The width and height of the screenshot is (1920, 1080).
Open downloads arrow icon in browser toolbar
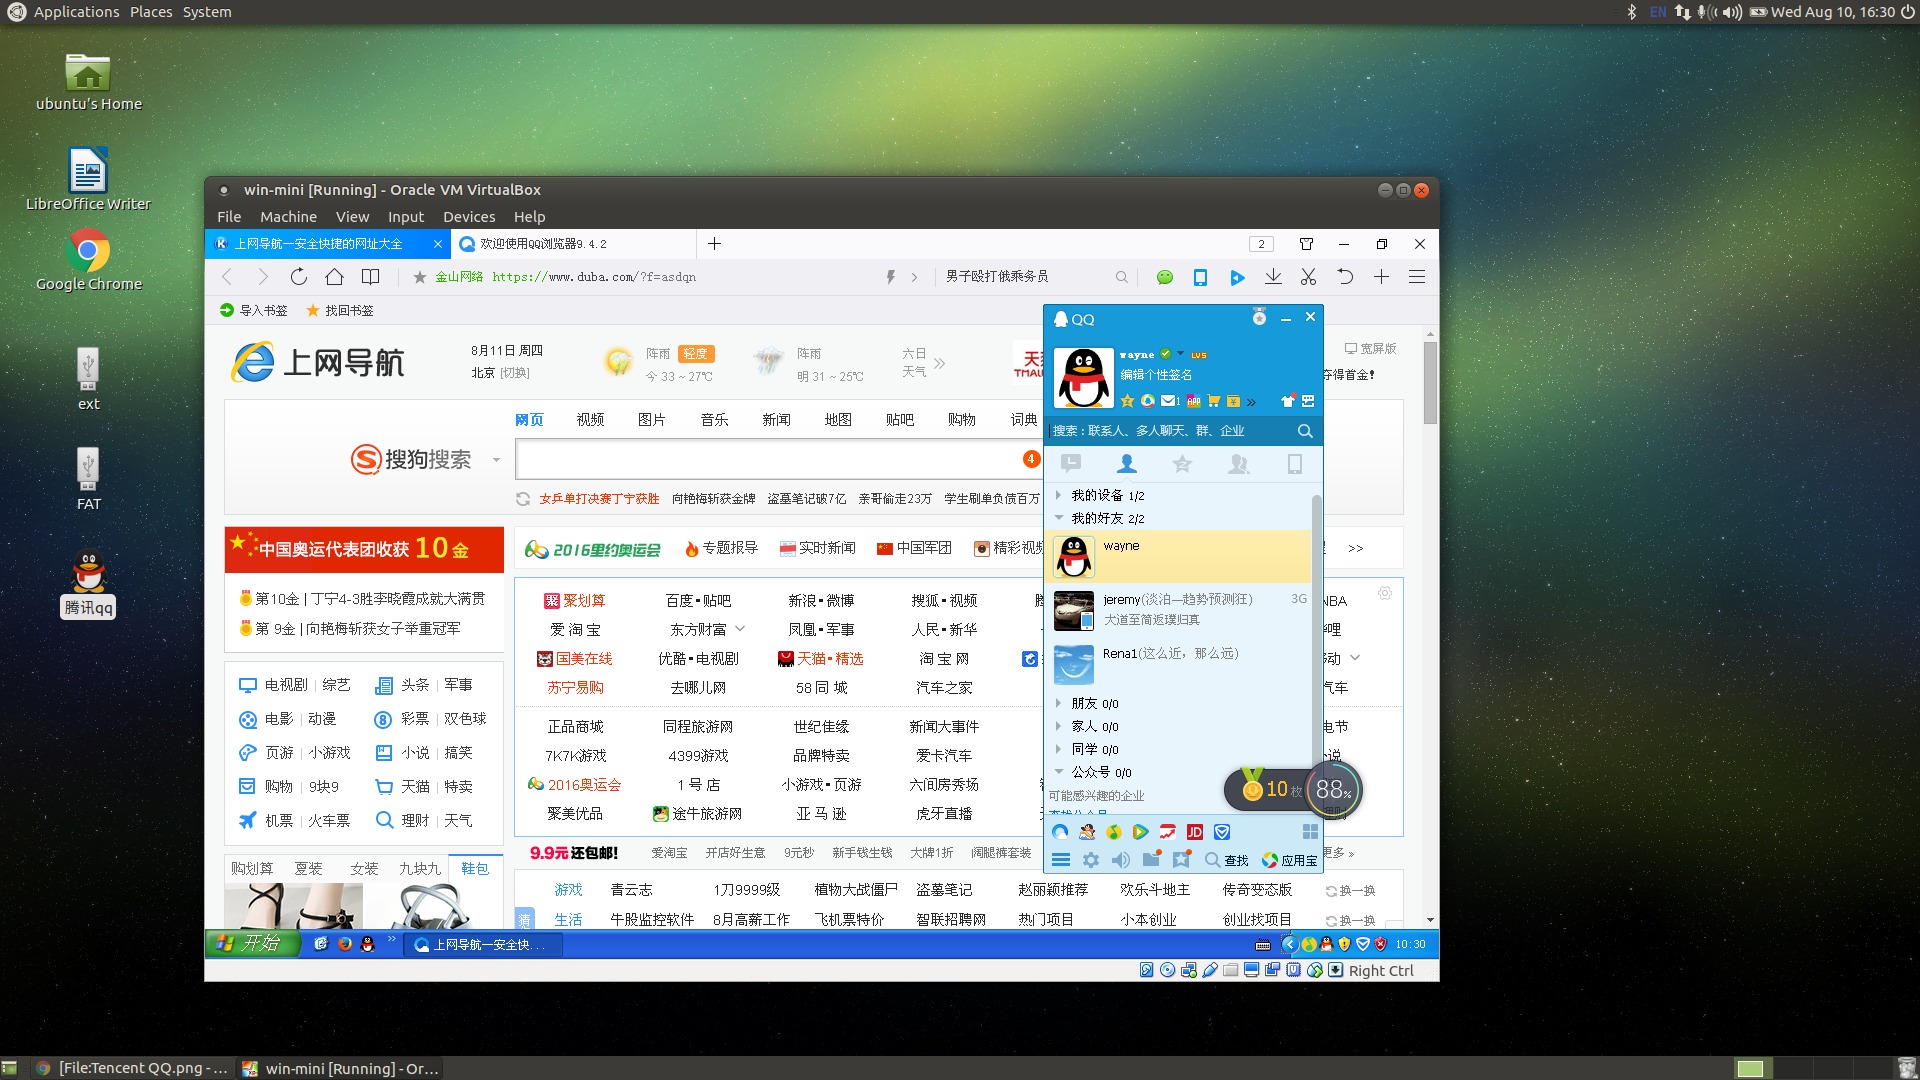tap(1273, 277)
